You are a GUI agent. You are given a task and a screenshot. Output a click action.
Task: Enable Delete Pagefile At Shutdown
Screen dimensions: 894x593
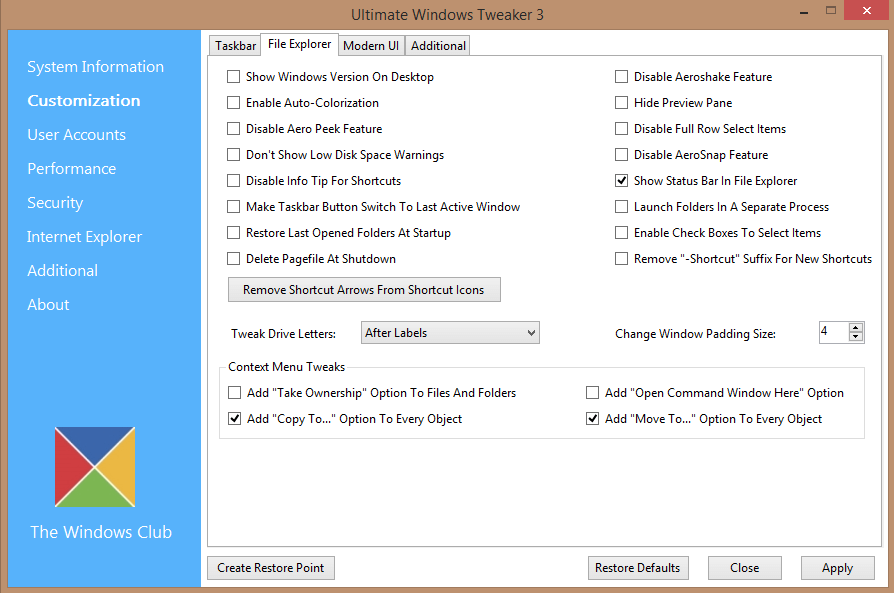(x=233, y=259)
